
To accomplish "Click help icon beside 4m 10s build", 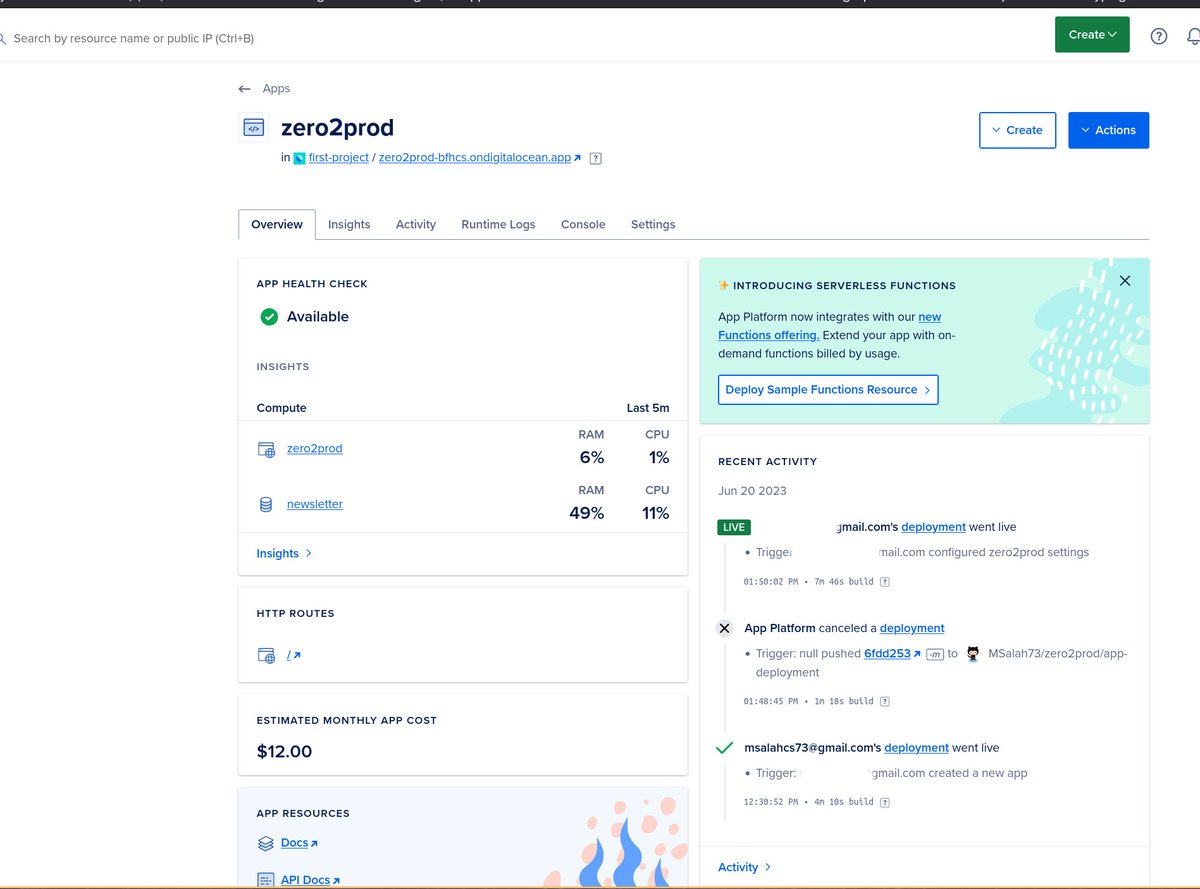I will point(885,801).
